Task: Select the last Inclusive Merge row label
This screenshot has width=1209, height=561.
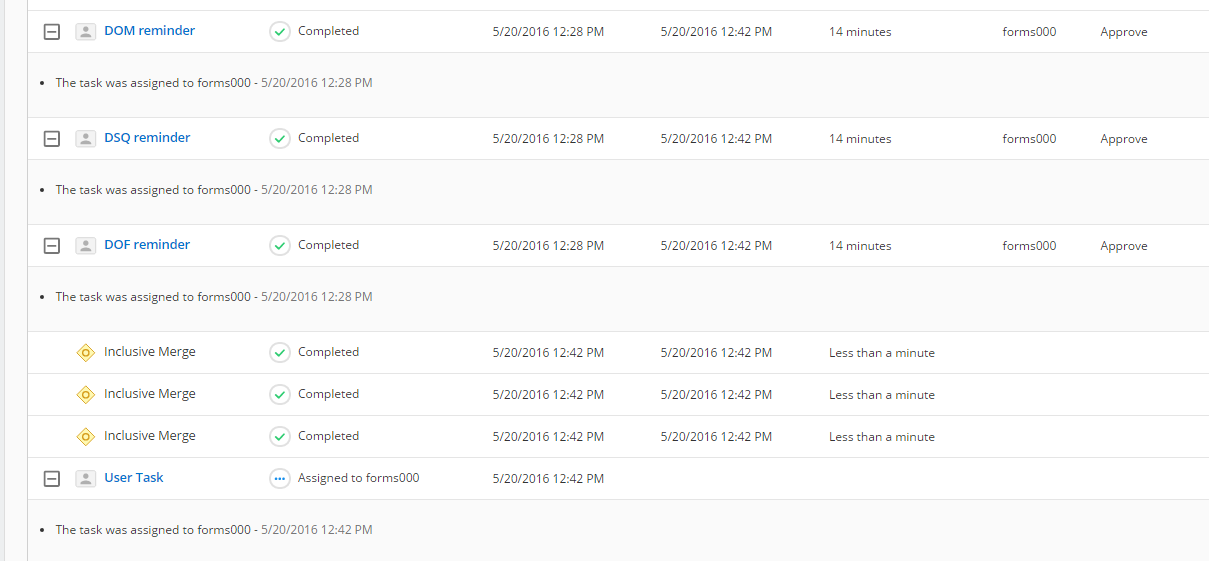Action: [150, 436]
